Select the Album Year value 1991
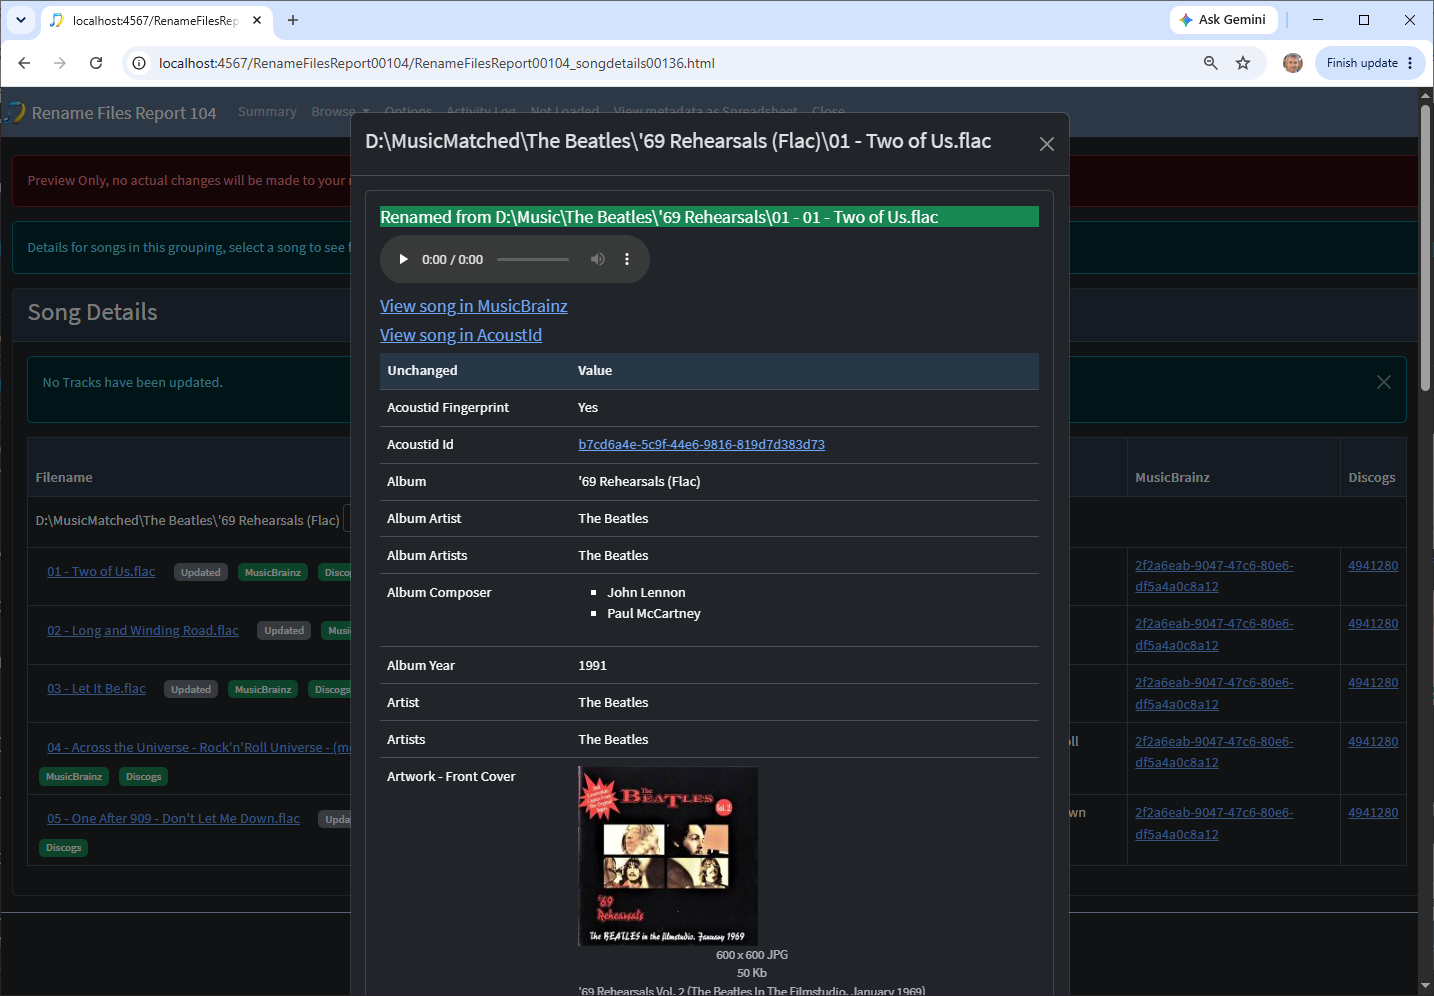The width and height of the screenshot is (1434, 996). [x=593, y=666]
